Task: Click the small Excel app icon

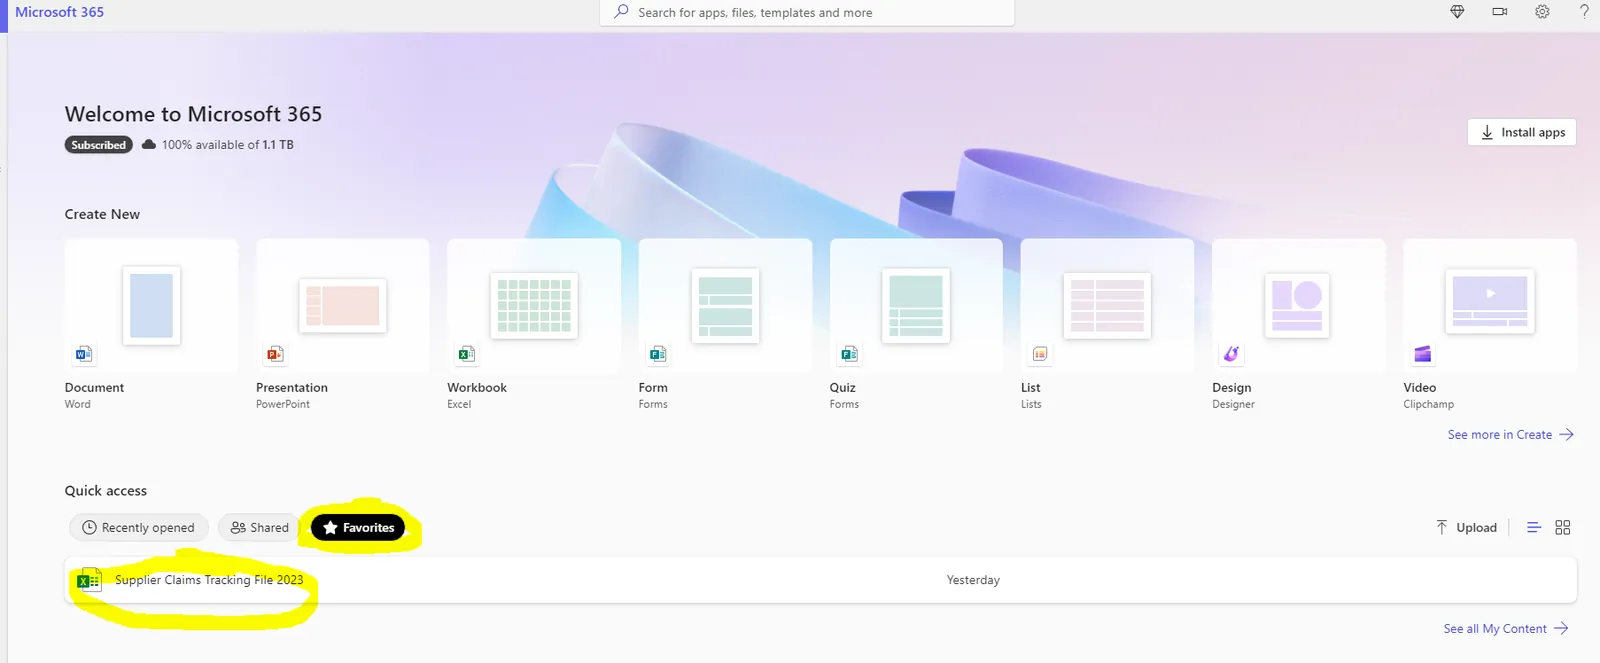Action: [466, 354]
